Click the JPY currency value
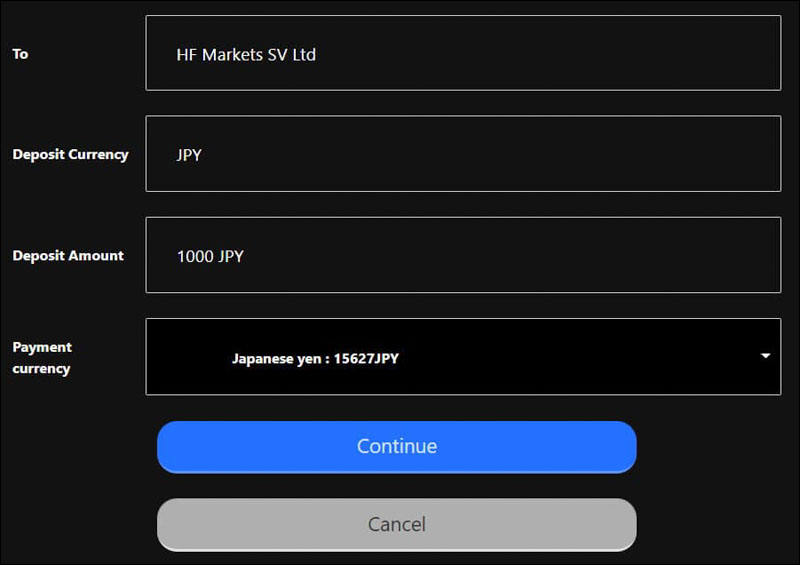The width and height of the screenshot is (800, 565). click(189, 155)
